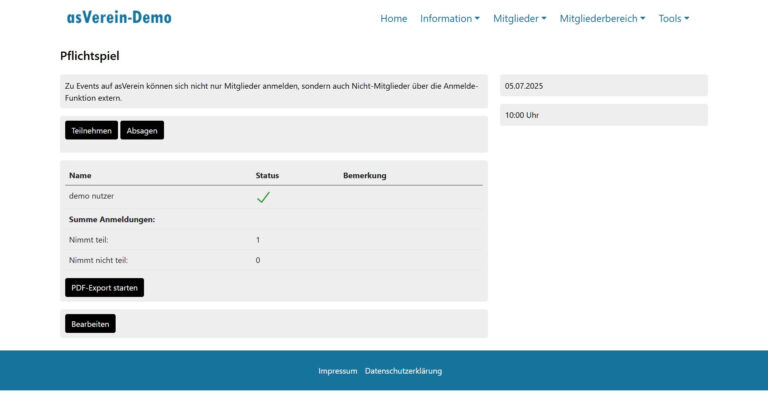
Task: Open the Mitgliederbereich dropdown
Action: coord(602,19)
